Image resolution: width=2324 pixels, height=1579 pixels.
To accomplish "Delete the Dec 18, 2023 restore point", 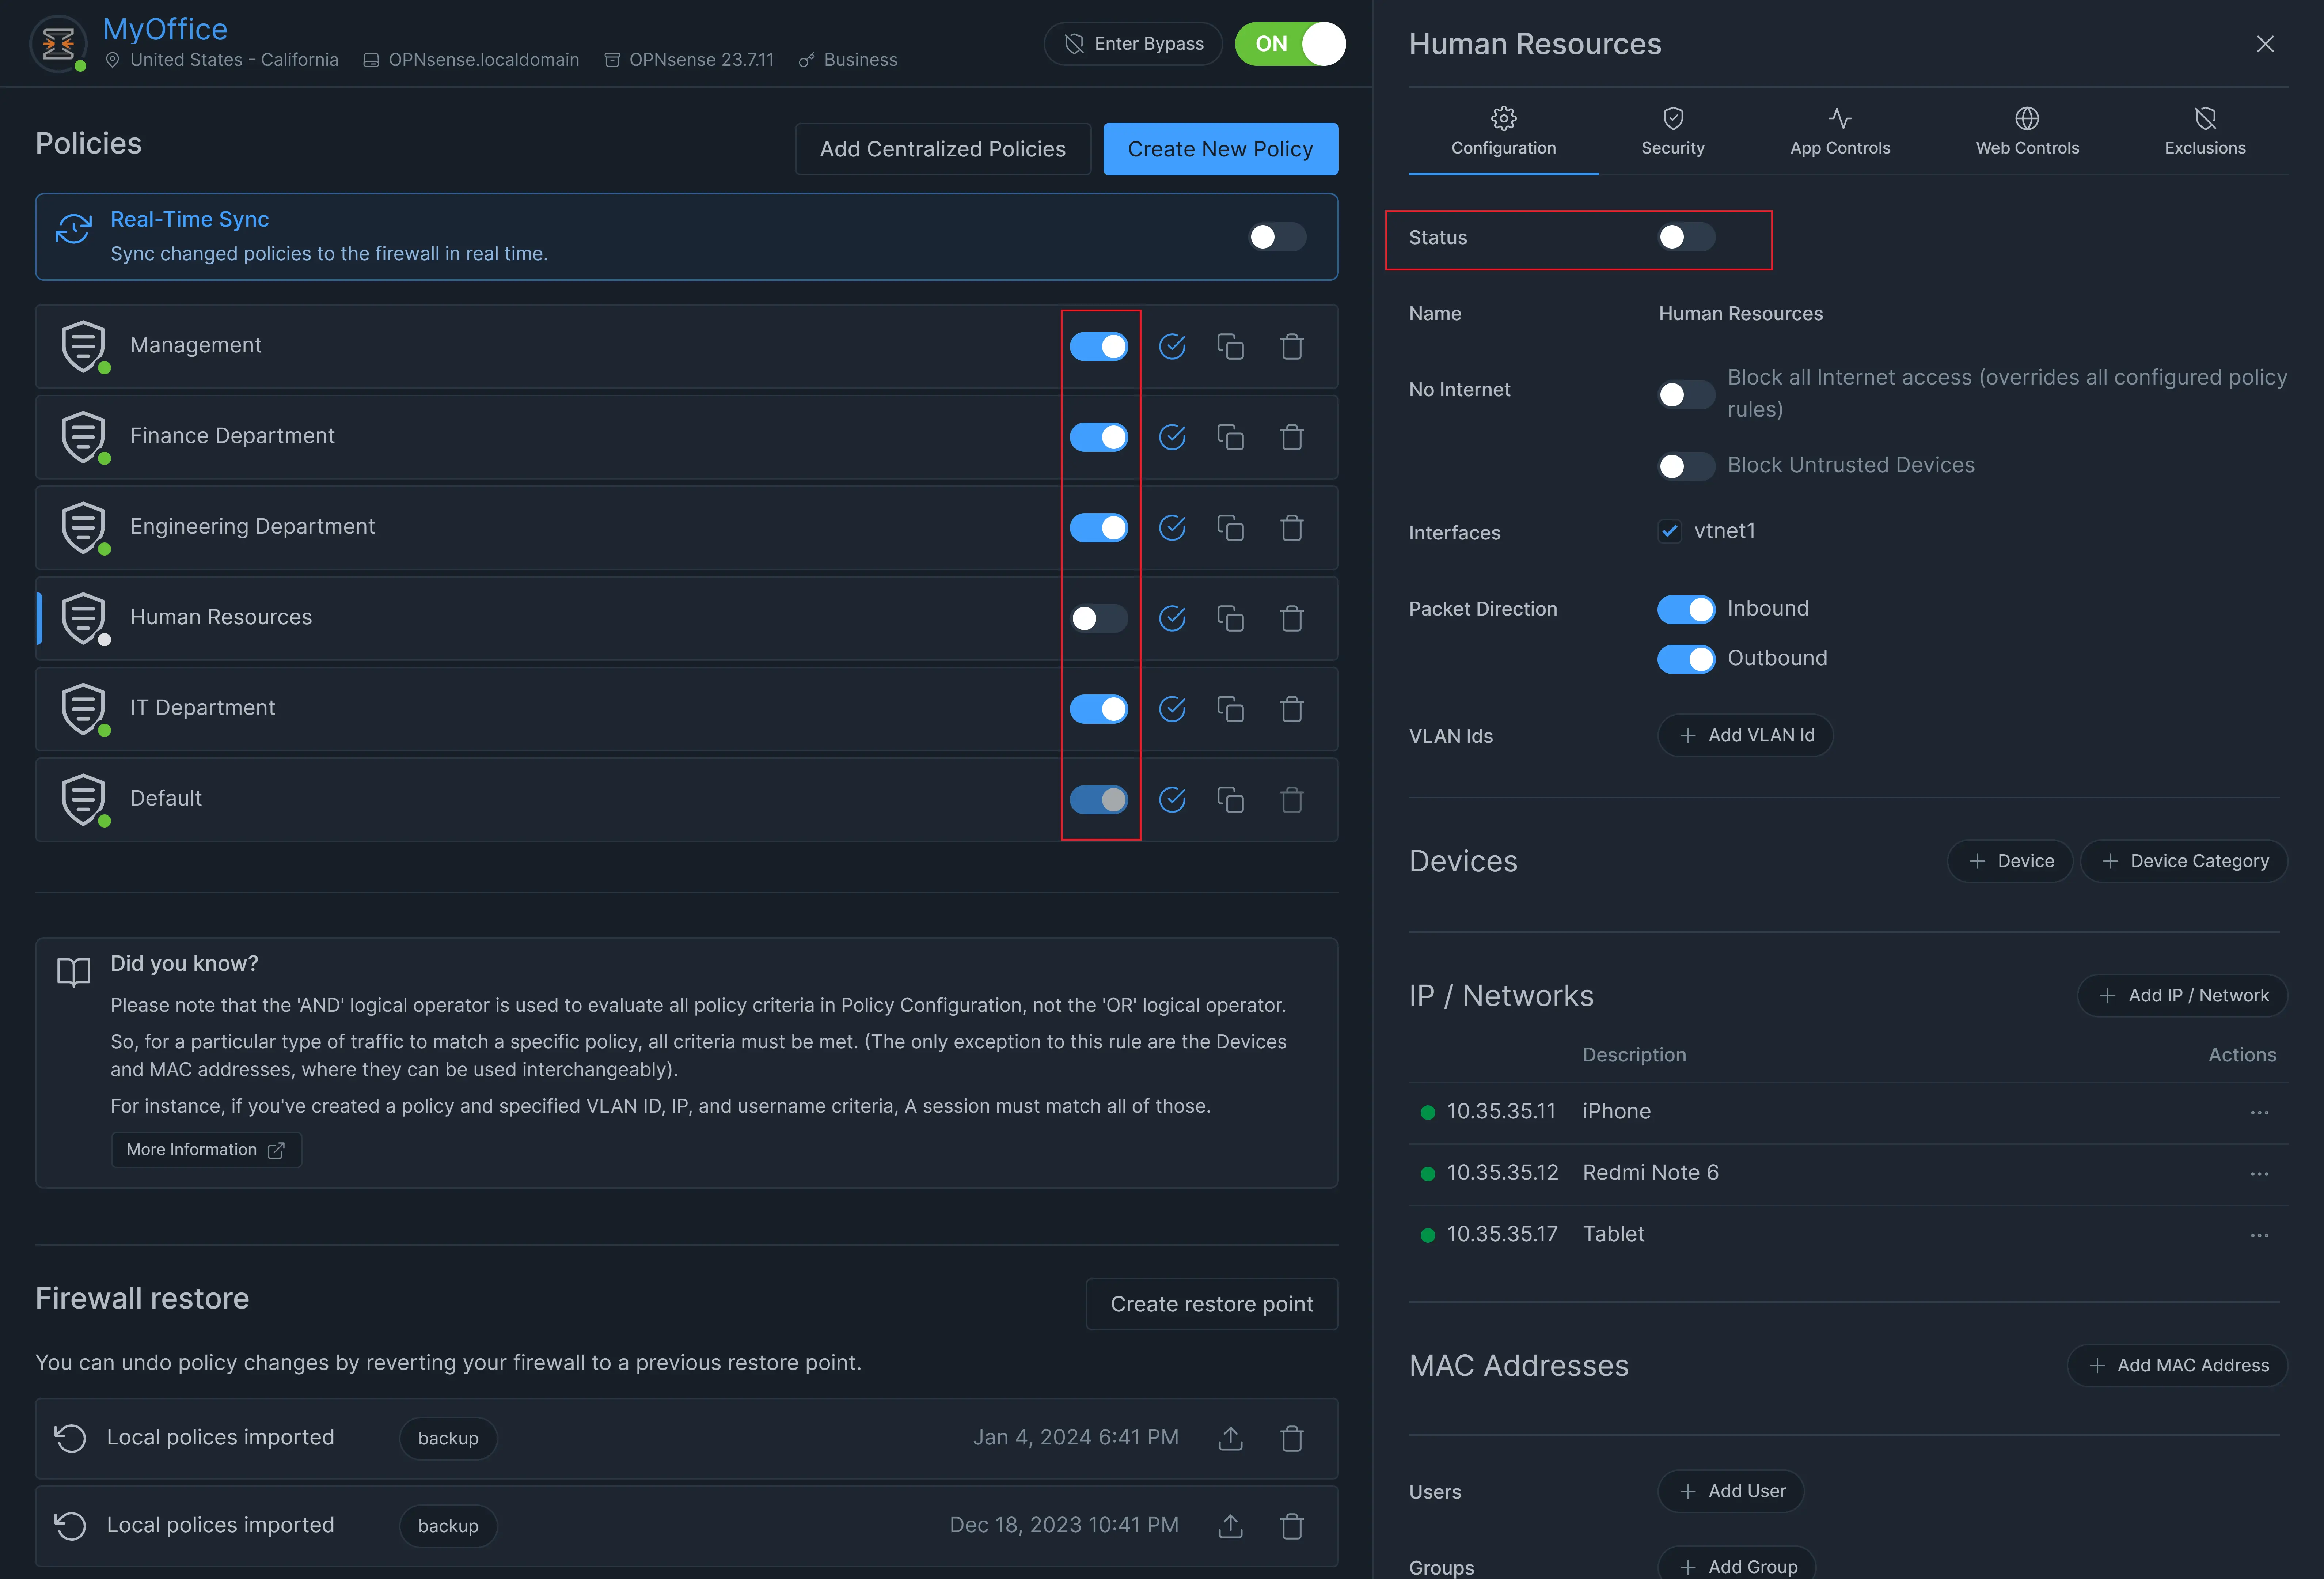I will pyautogui.click(x=1292, y=1526).
